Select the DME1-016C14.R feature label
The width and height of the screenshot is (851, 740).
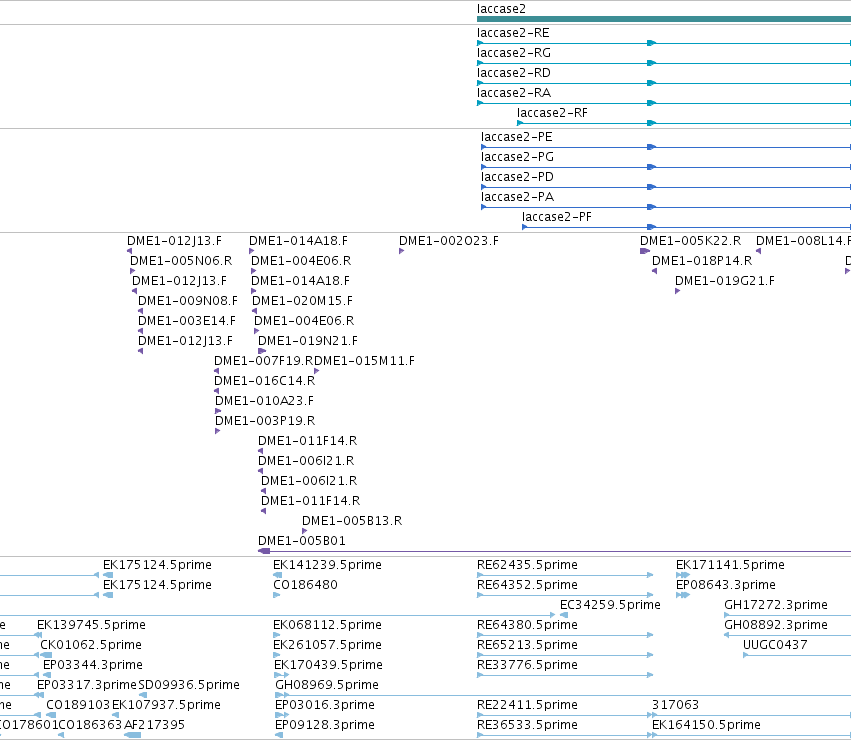(264, 381)
